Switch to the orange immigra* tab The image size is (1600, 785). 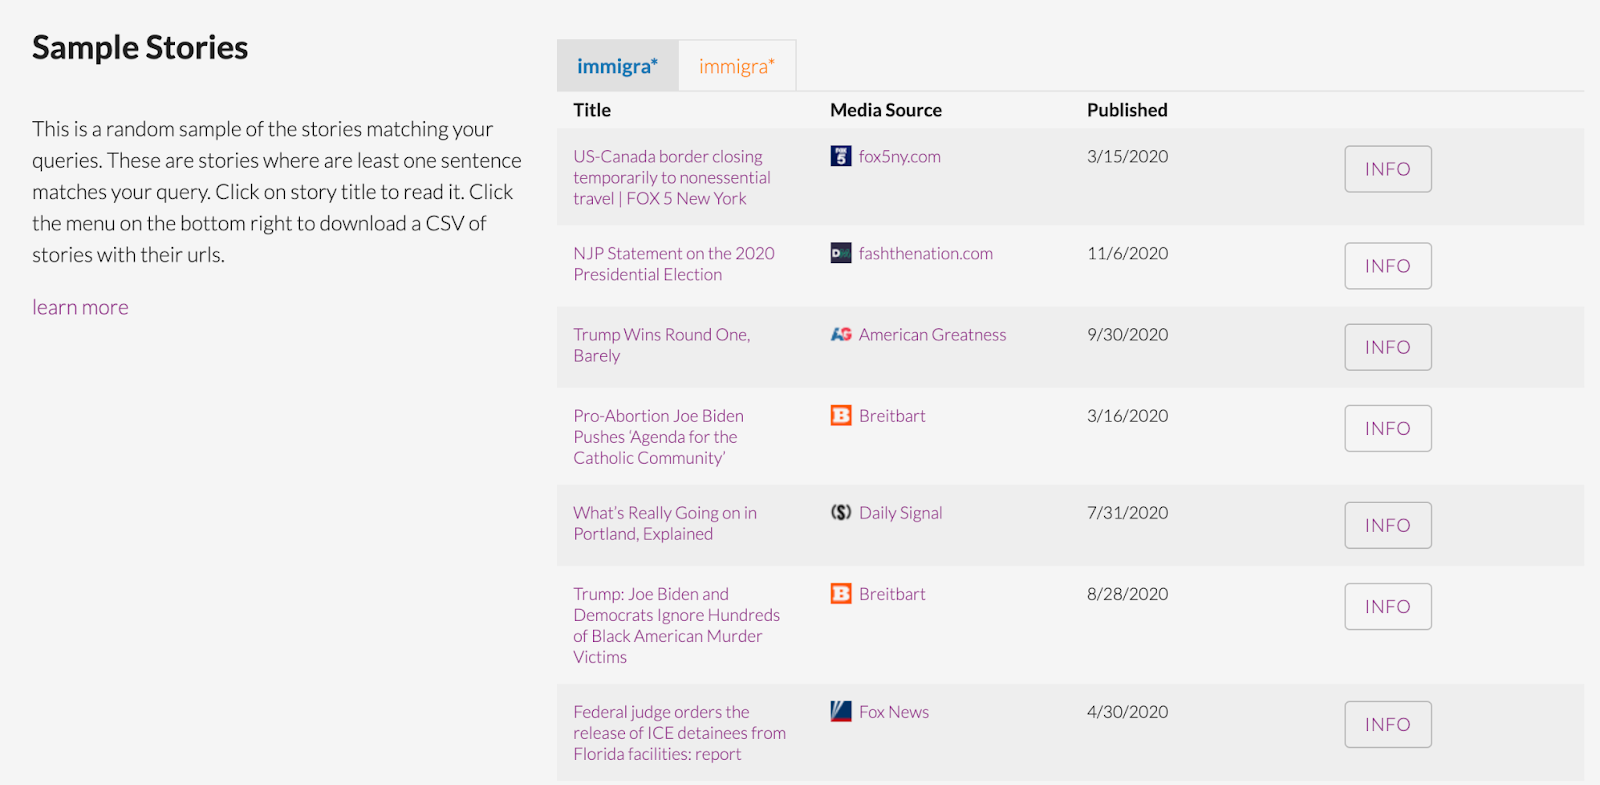coord(736,66)
